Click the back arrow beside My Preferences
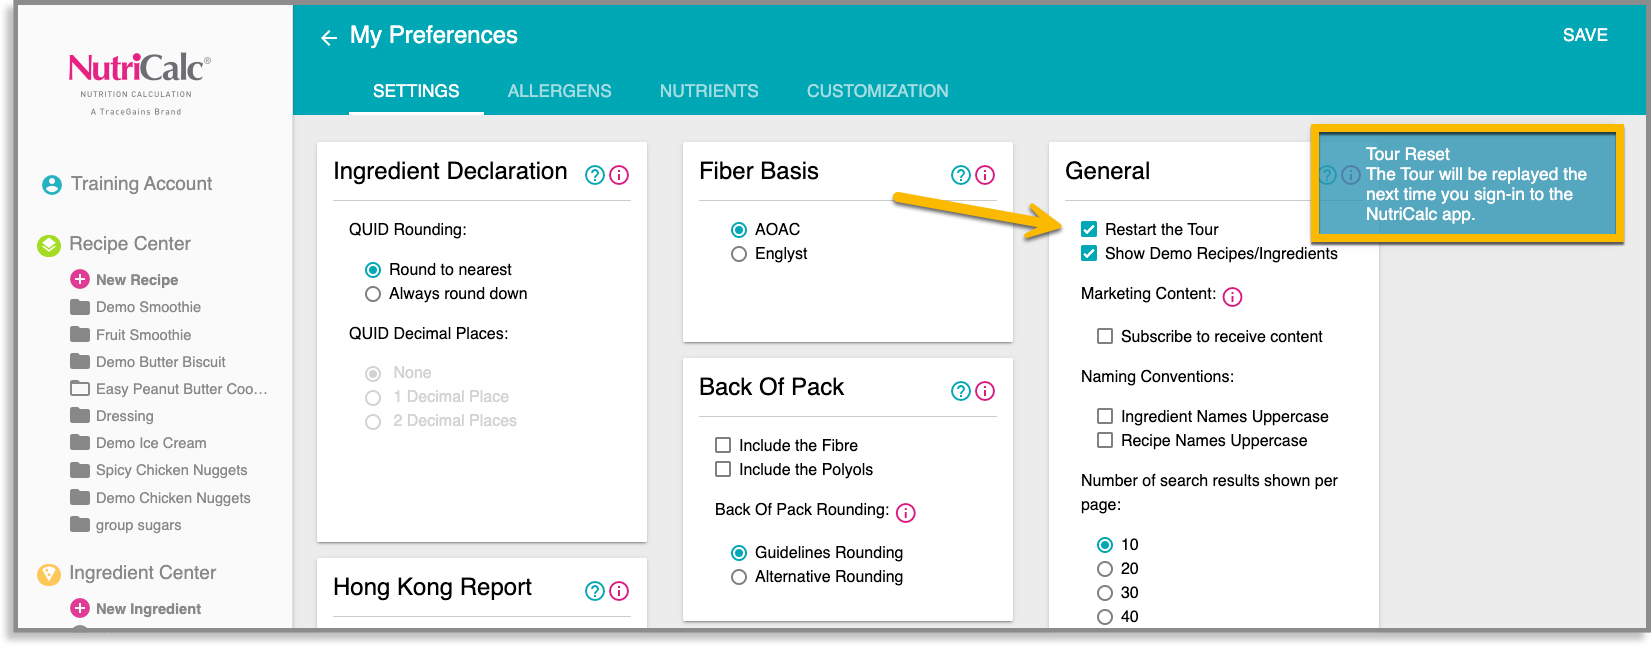 click(x=329, y=38)
